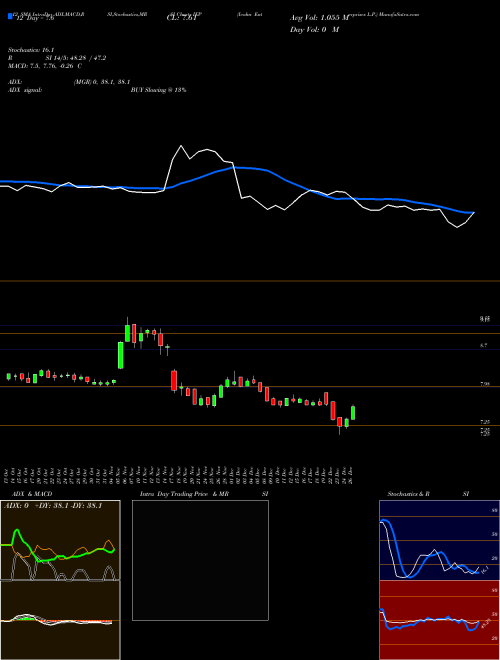Click the blue 12 Day SMA legend square
The image size is (500, 660).
pyautogui.click(x=10, y=16)
